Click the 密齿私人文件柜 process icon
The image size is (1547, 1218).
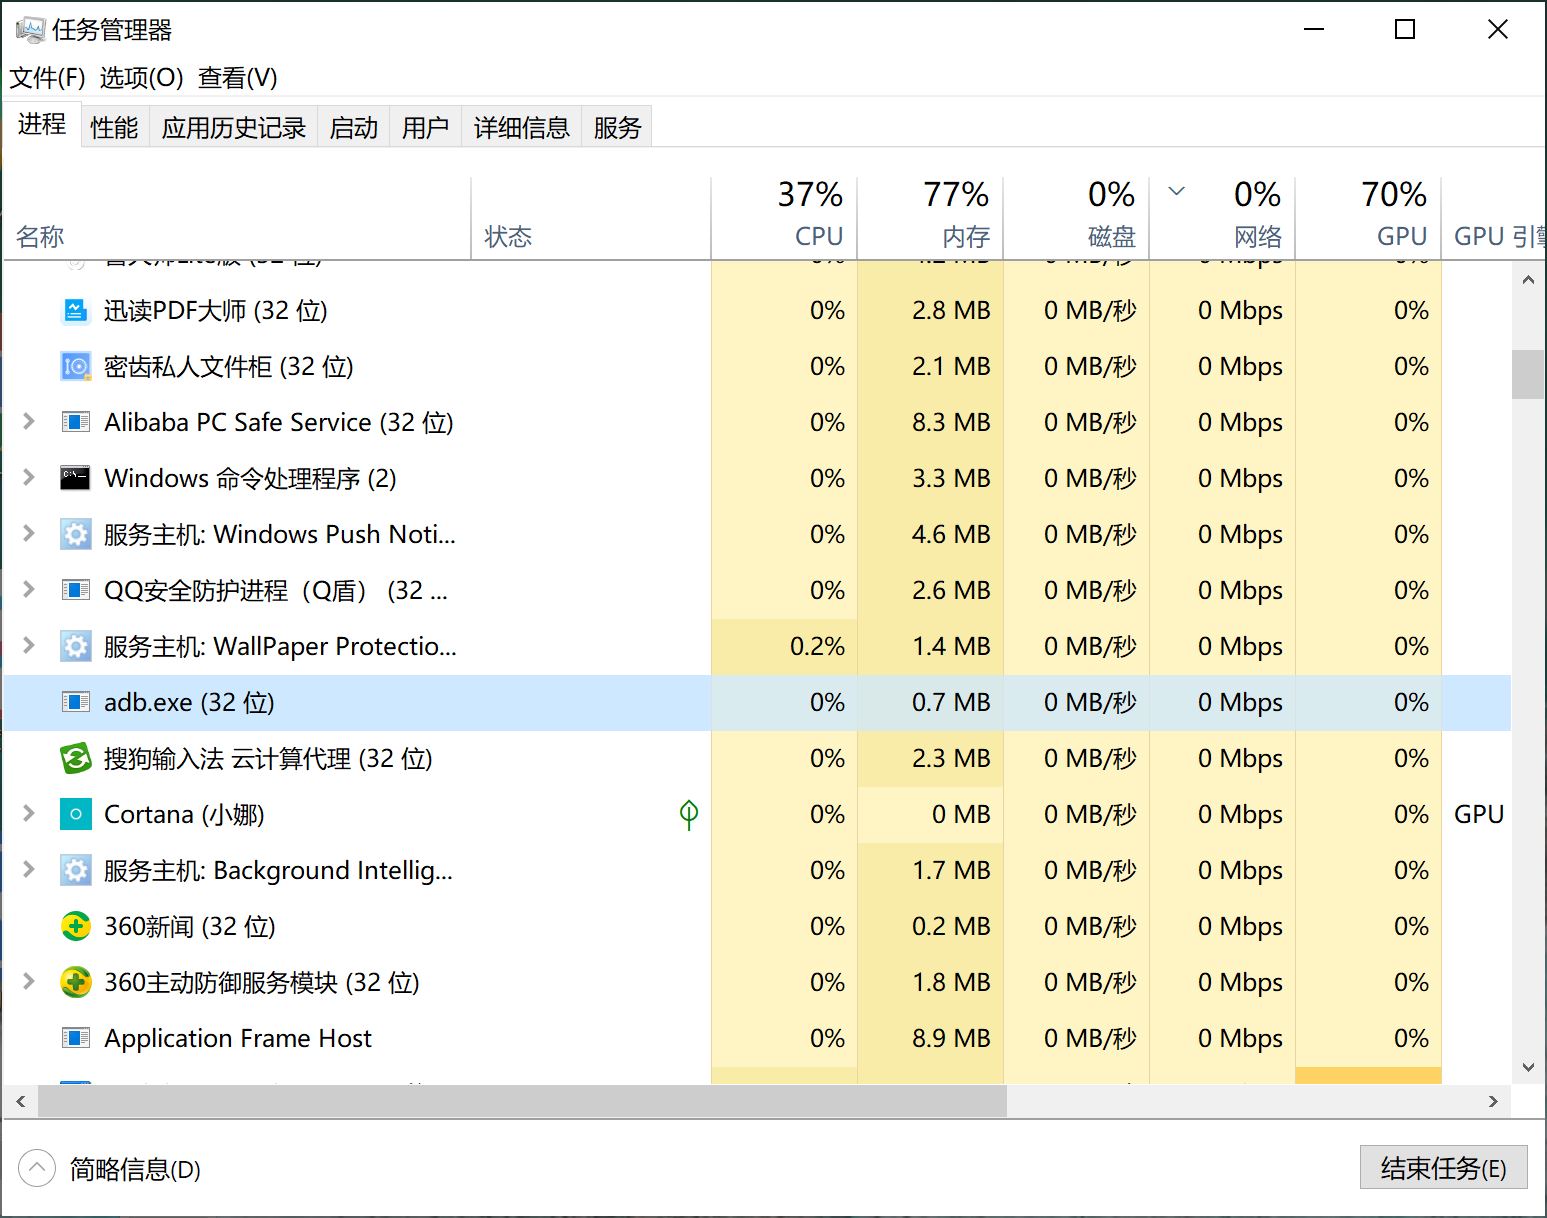[x=75, y=367]
